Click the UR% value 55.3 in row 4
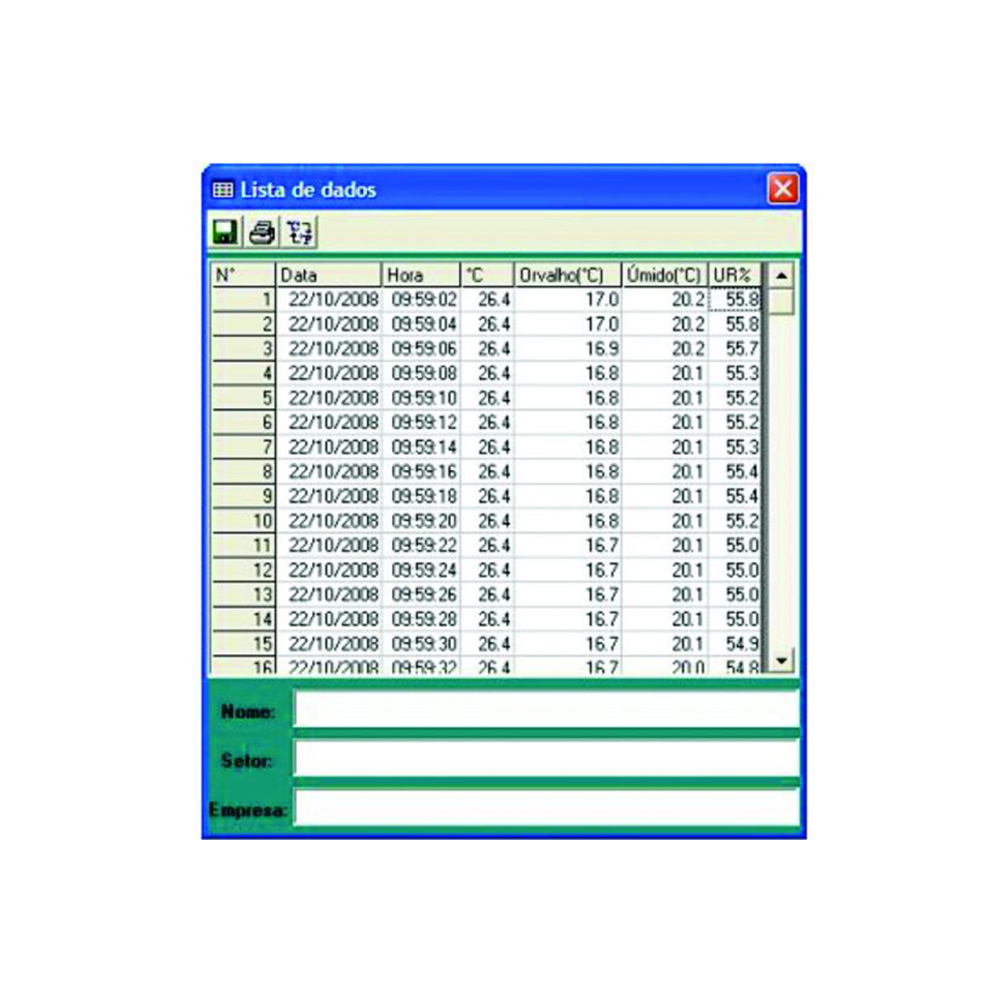This screenshot has height=1000, width=1000. pyautogui.click(x=735, y=373)
